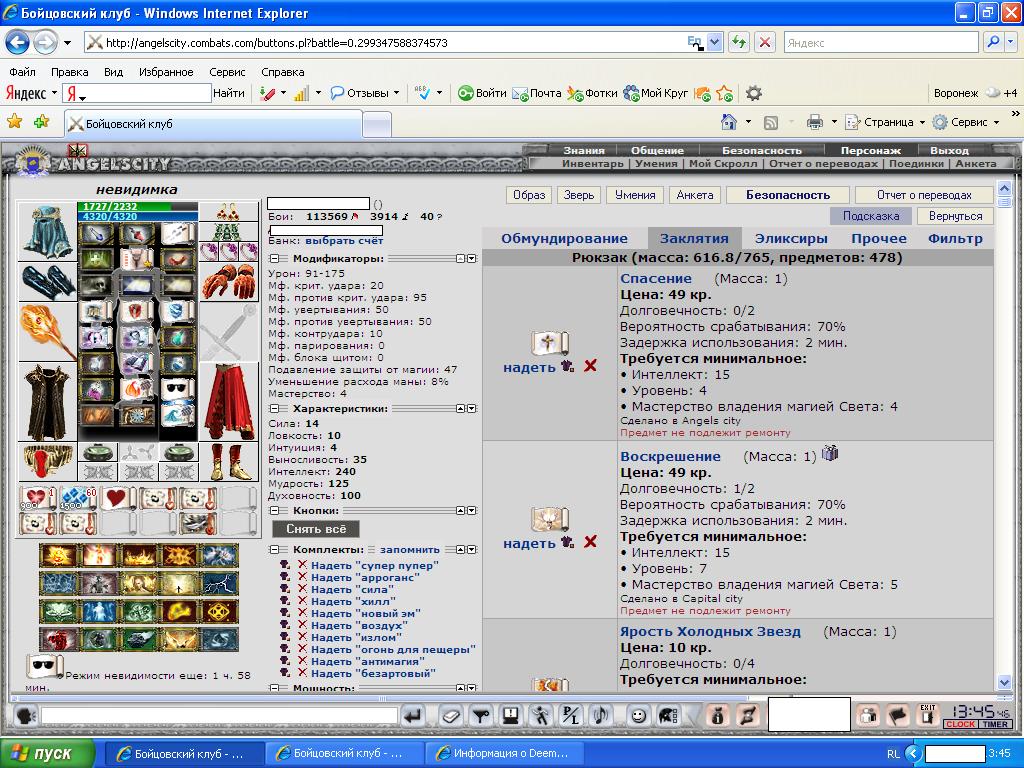The image size is (1024, 768).
Task: Open Поединки in the game menu
Action: pos(916,164)
